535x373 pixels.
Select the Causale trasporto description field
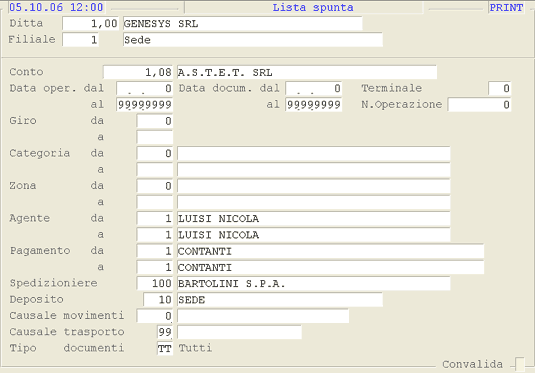[x=239, y=332]
